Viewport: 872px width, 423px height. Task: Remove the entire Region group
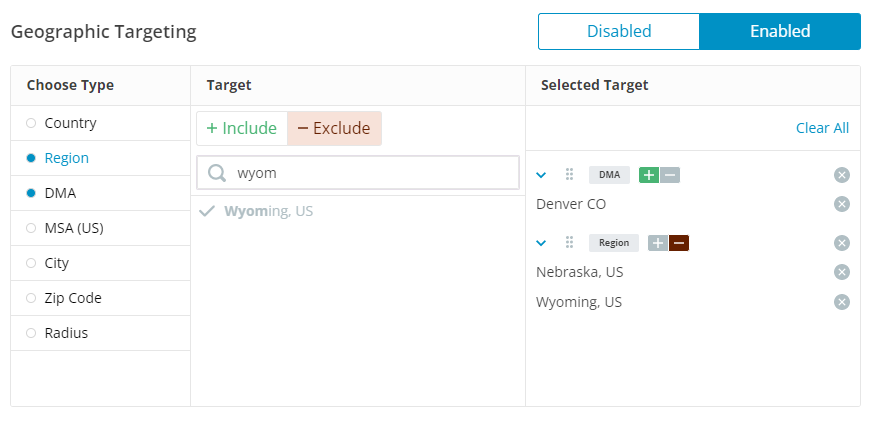(842, 243)
